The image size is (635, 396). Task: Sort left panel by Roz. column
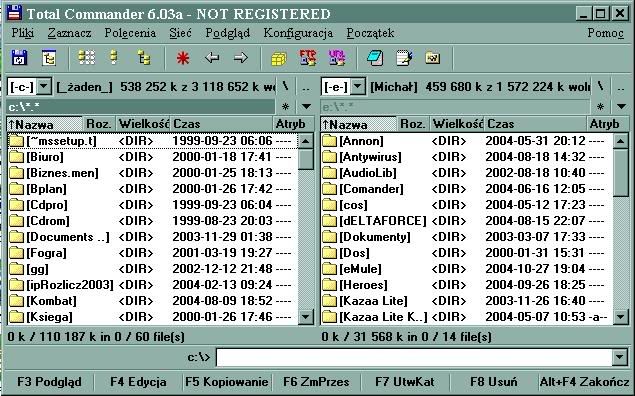point(99,124)
